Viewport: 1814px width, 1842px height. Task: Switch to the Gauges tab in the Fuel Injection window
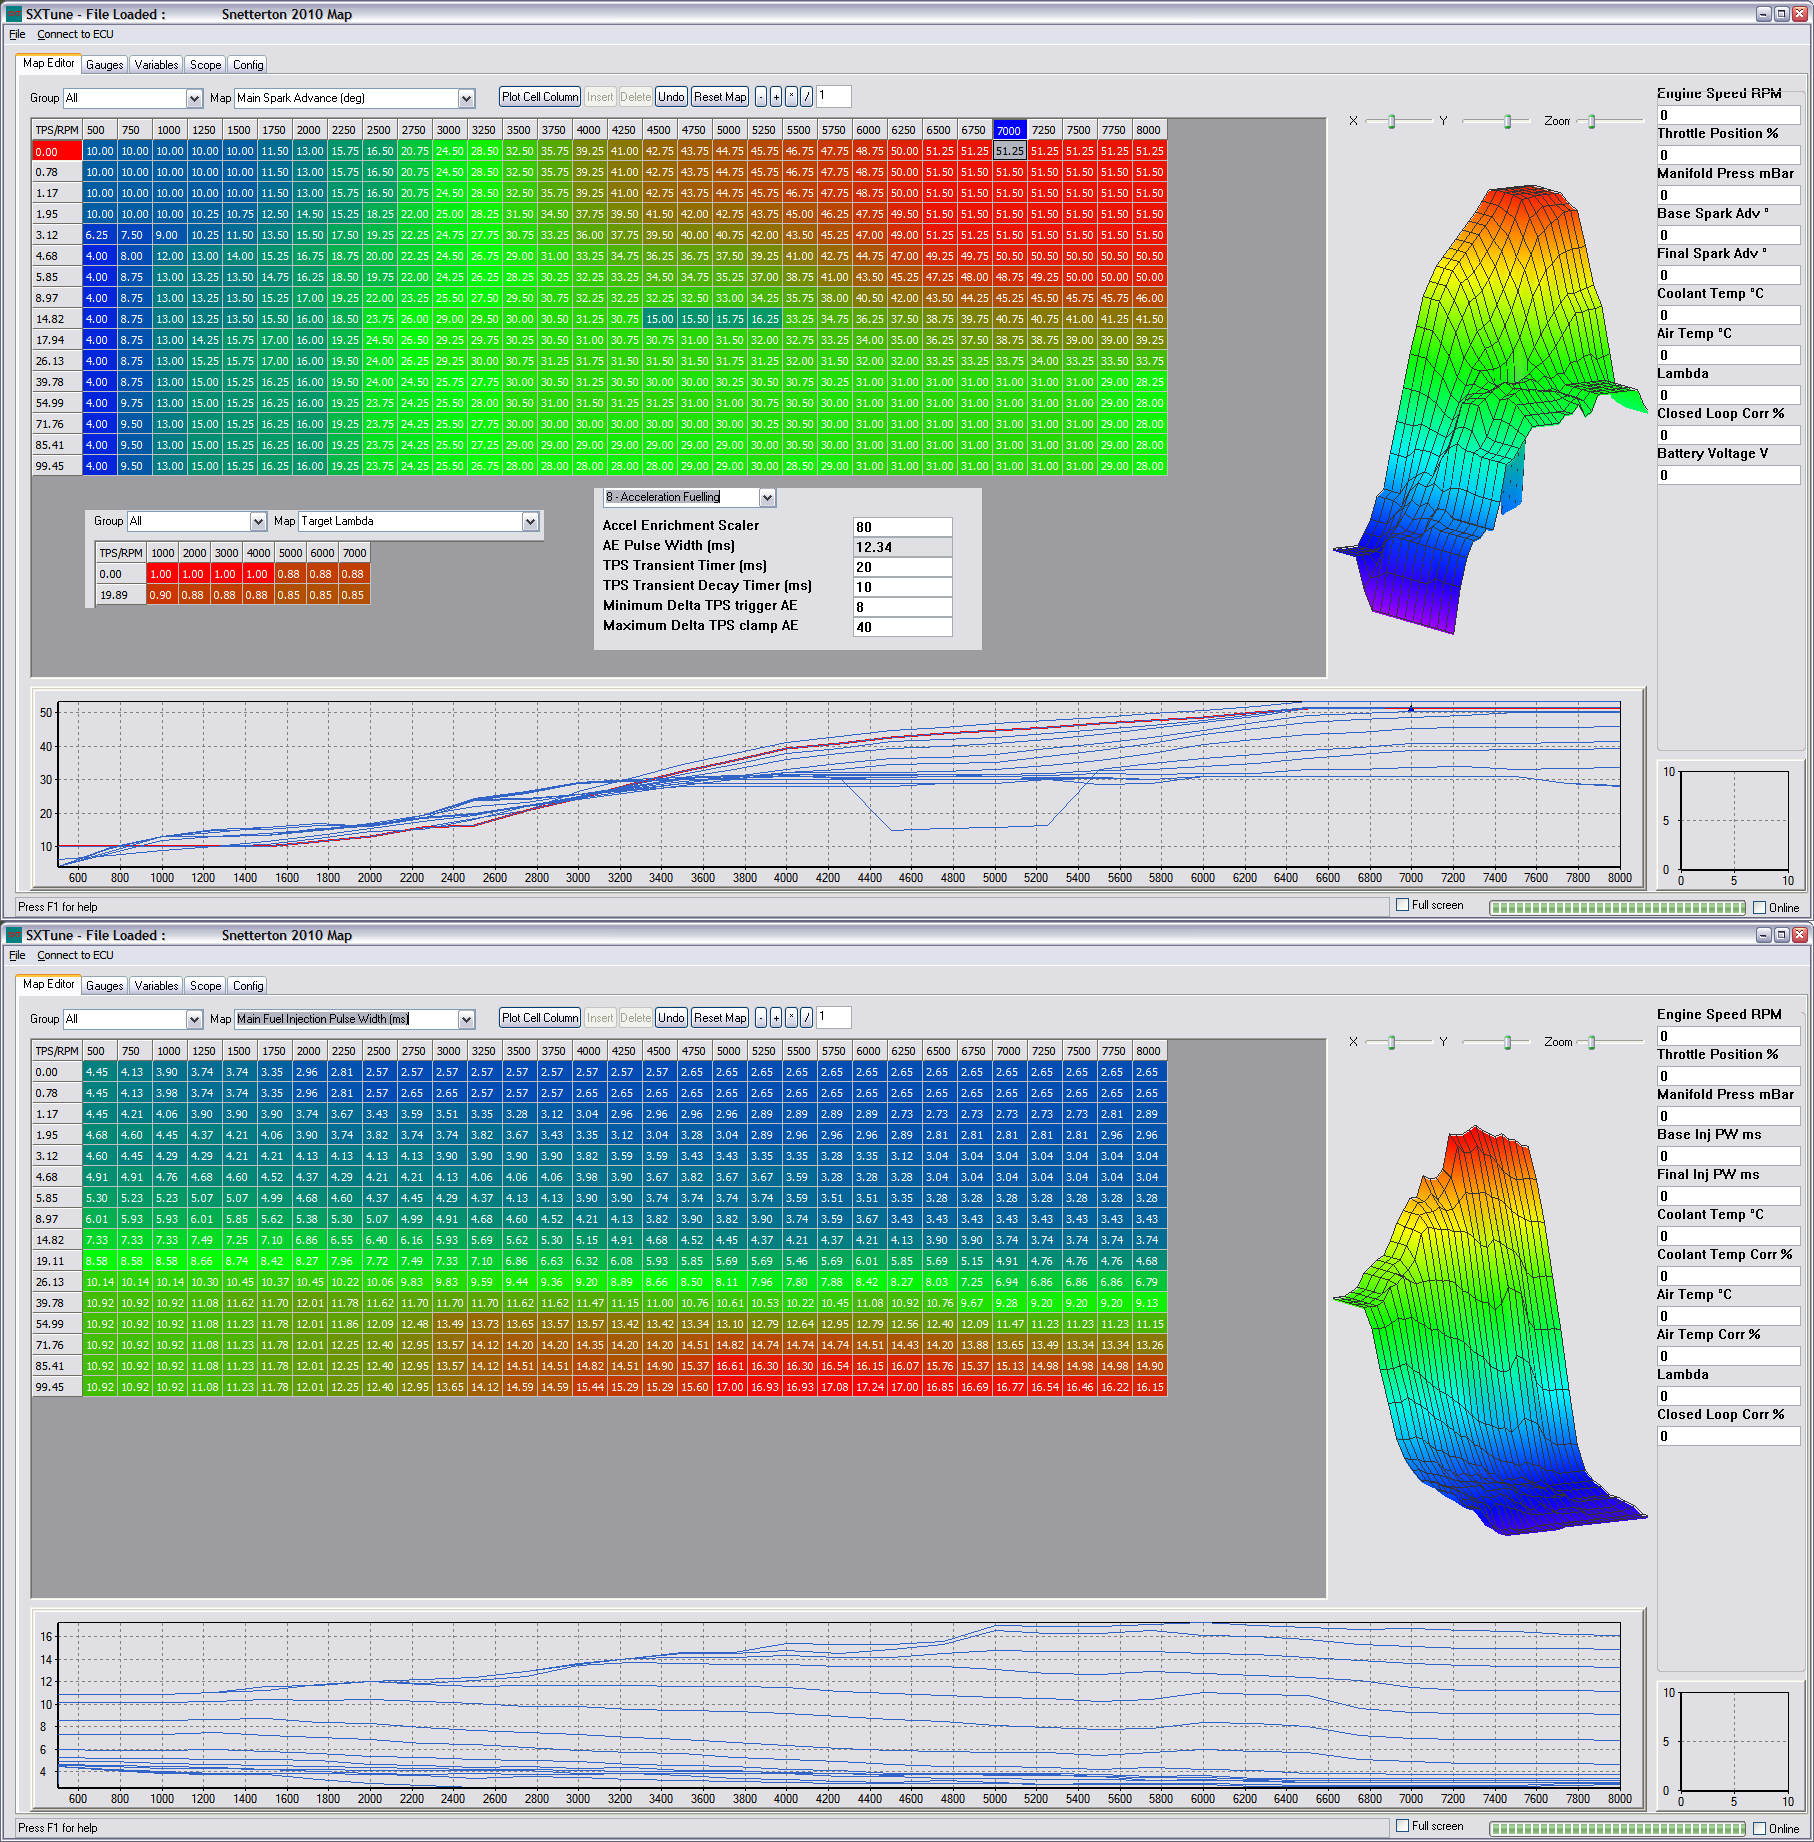click(105, 986)
